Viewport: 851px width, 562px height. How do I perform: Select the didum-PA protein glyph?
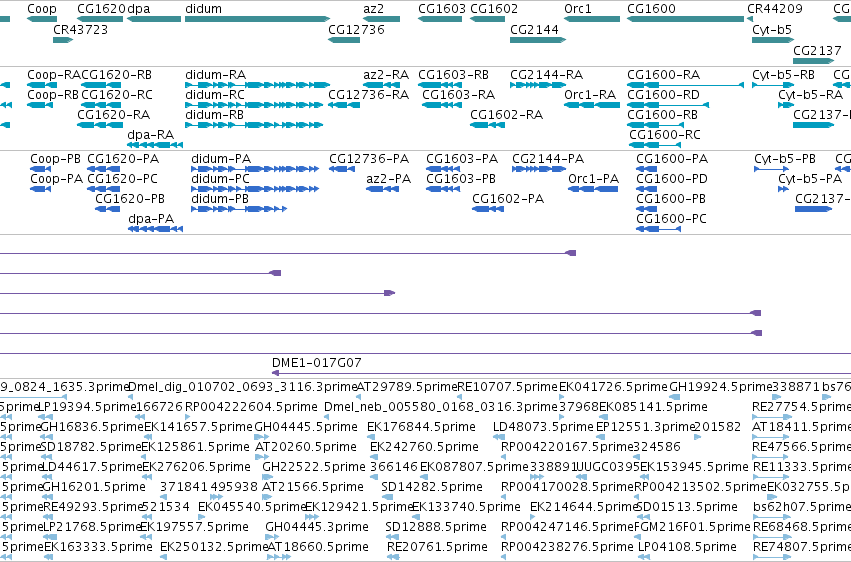255,169
